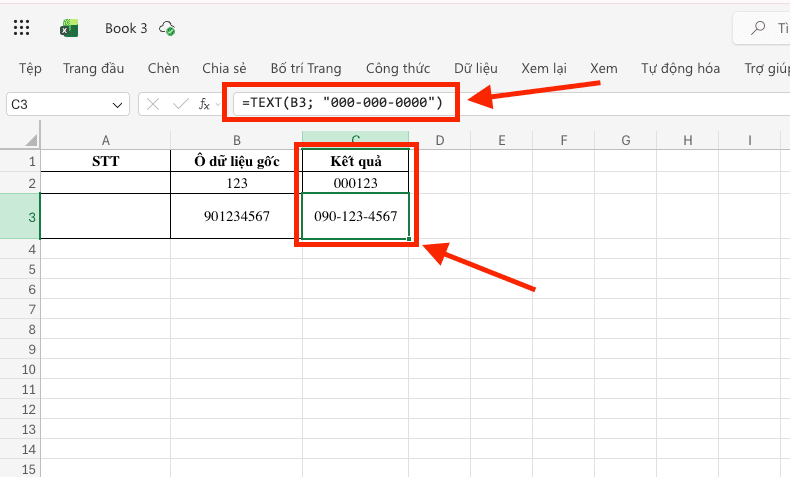
Task: Select the cell containing 123
Action: tap(236, 183)
